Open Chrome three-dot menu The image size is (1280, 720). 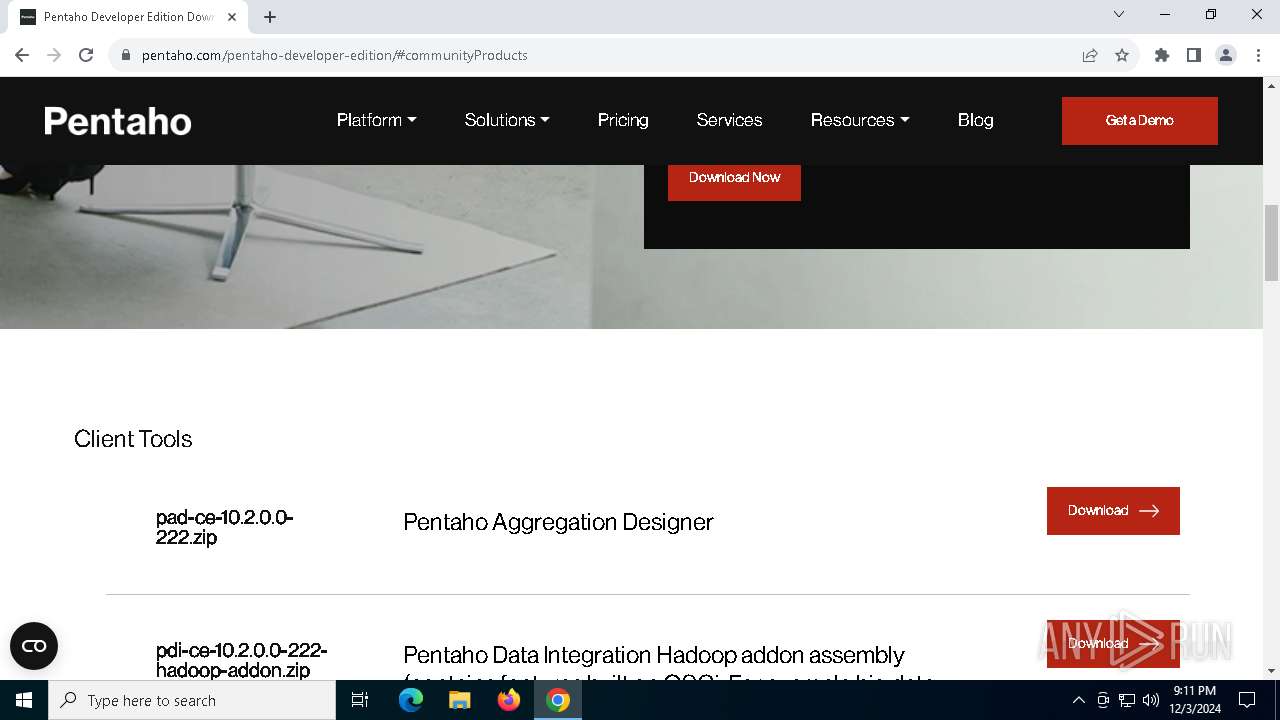point(1259,55)
